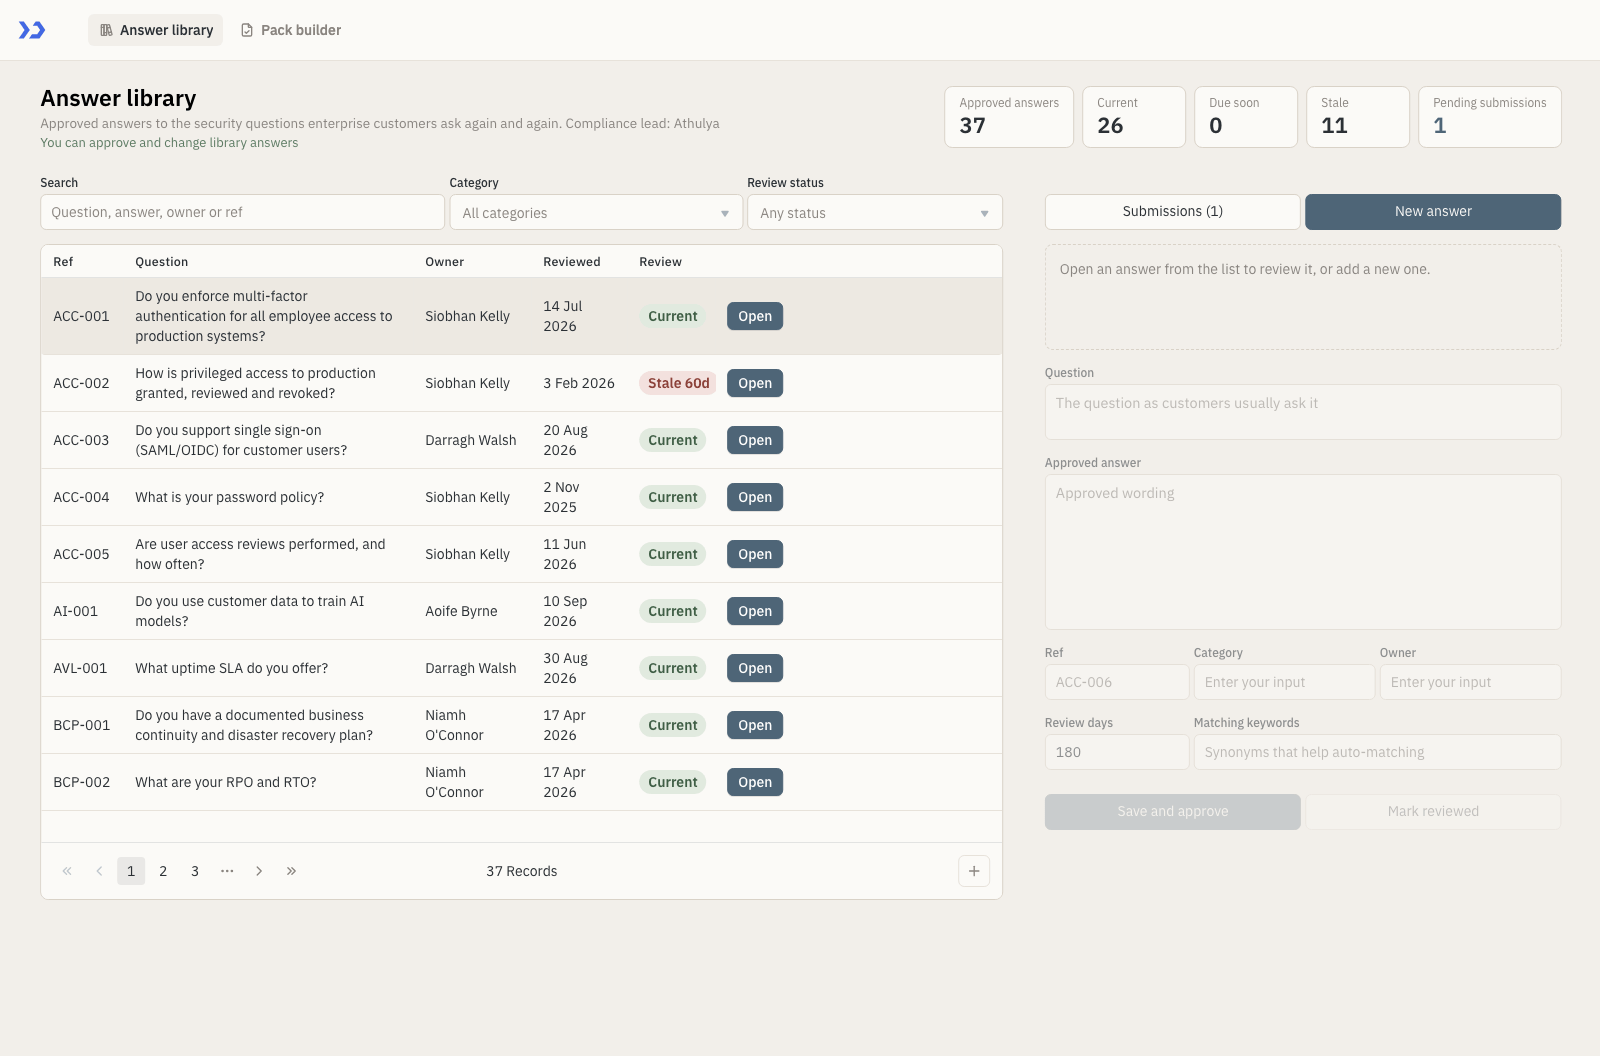Open Submissions (1) panel

coord(1173,212)
